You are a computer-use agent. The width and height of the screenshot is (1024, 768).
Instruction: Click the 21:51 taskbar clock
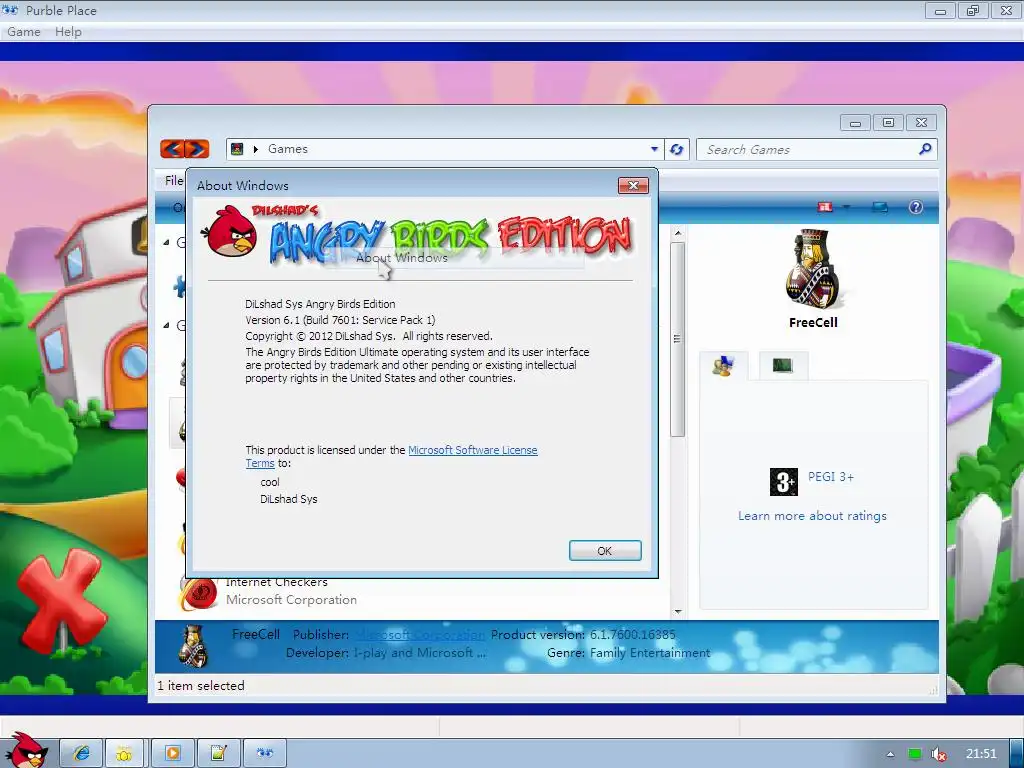pyautogui.click(x=981, y=754)
